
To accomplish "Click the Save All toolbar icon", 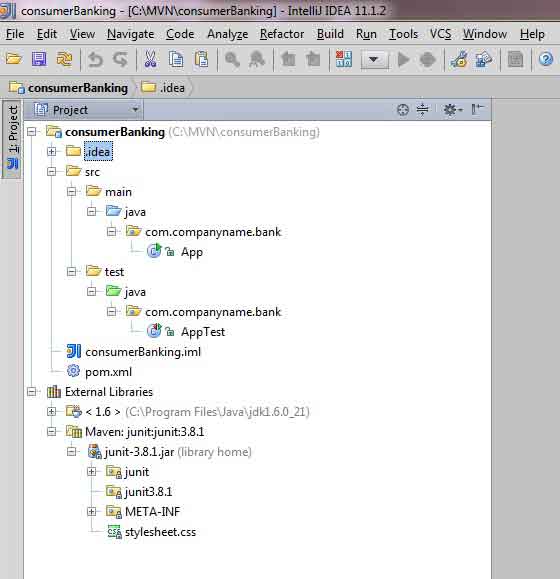I will (x=39, y=59).
